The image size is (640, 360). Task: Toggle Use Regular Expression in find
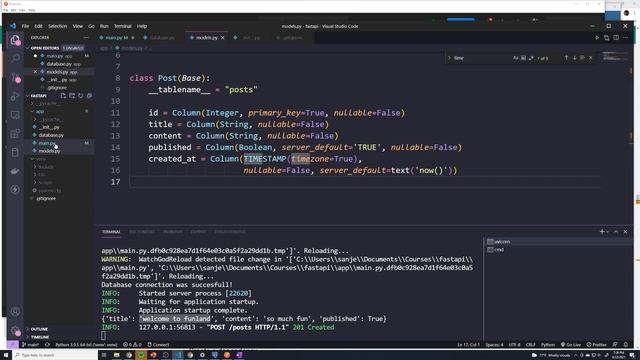tap(531, 58)
